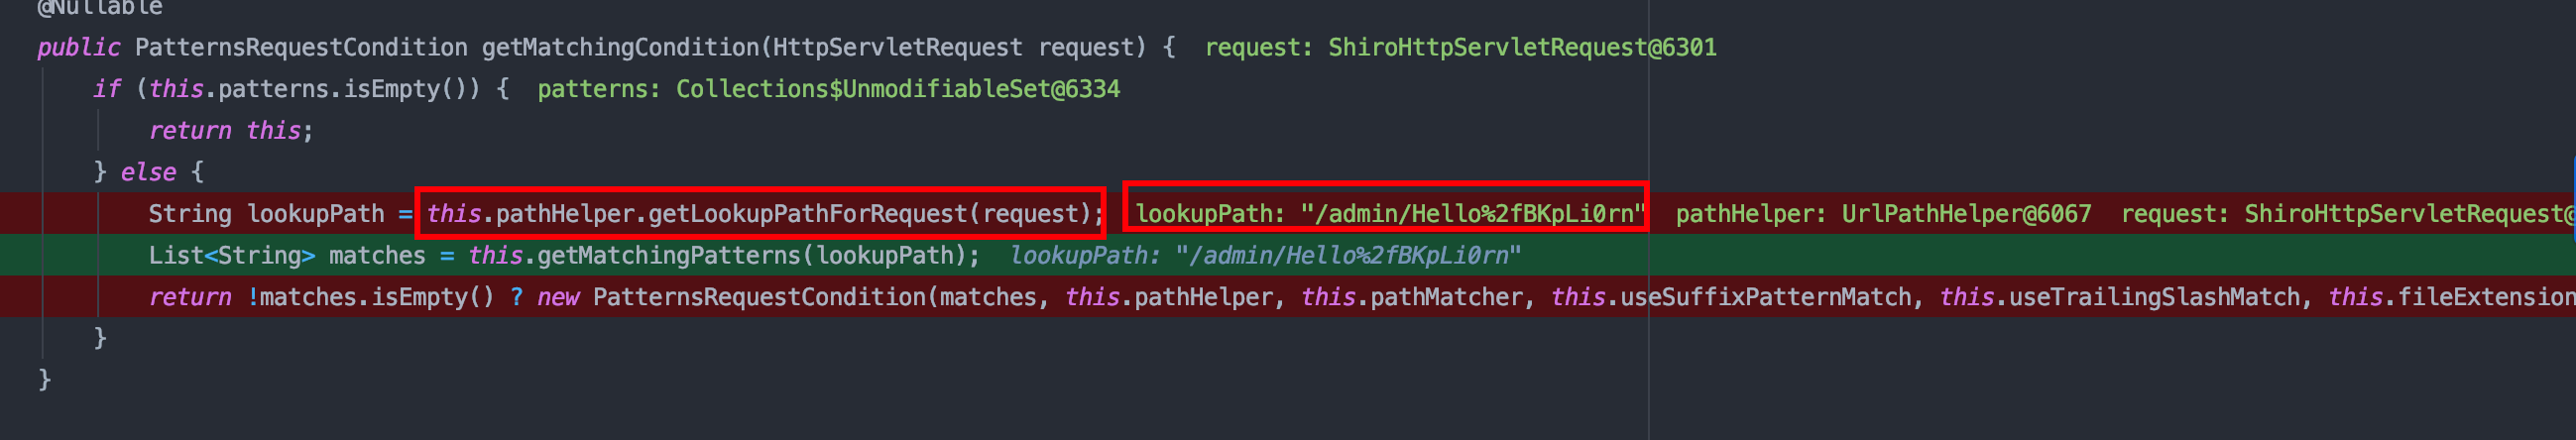The width and height of the screenshot is (2576, 440).
Task: Click the Collections$UnmodifiableSet@6334 inline hint
Action: 897,89
